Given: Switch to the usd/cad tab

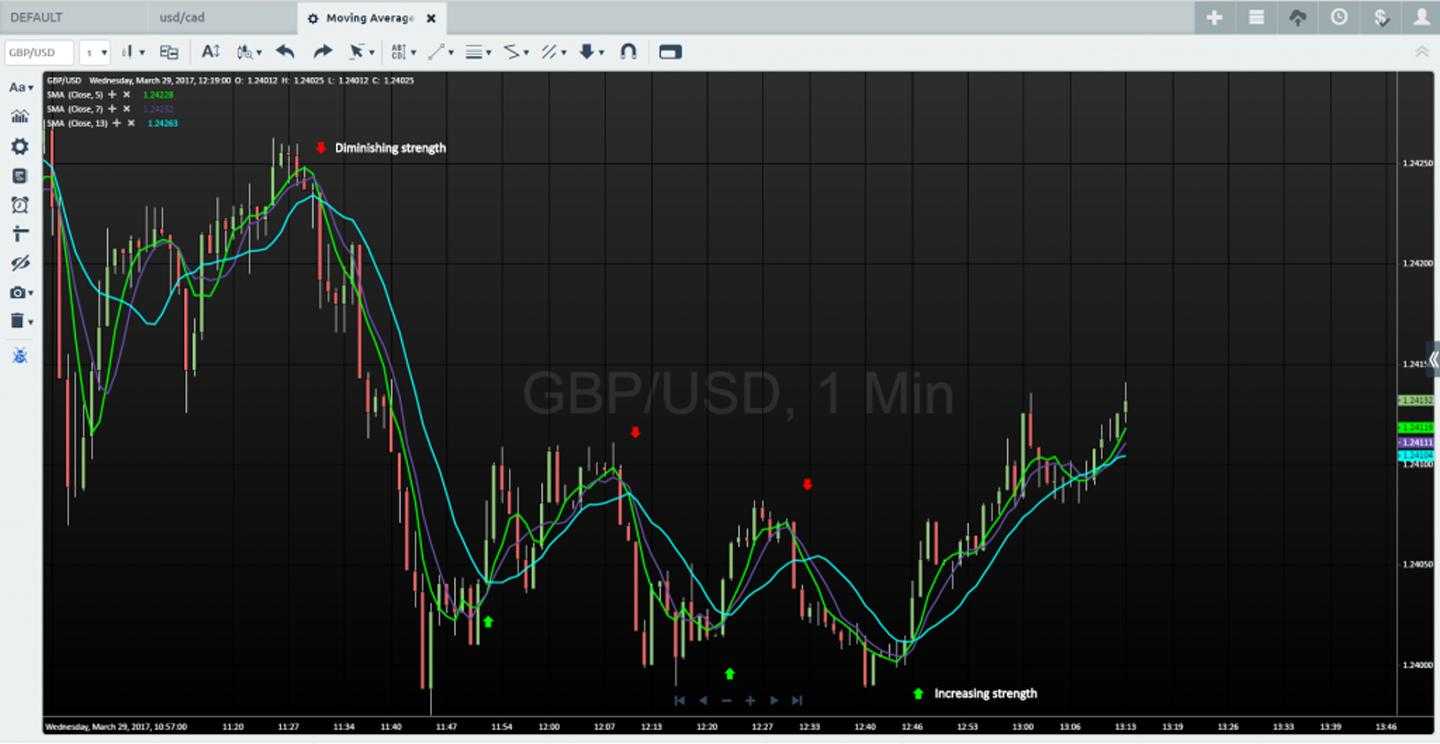Looking at the screenshot, I should point(182,18).
